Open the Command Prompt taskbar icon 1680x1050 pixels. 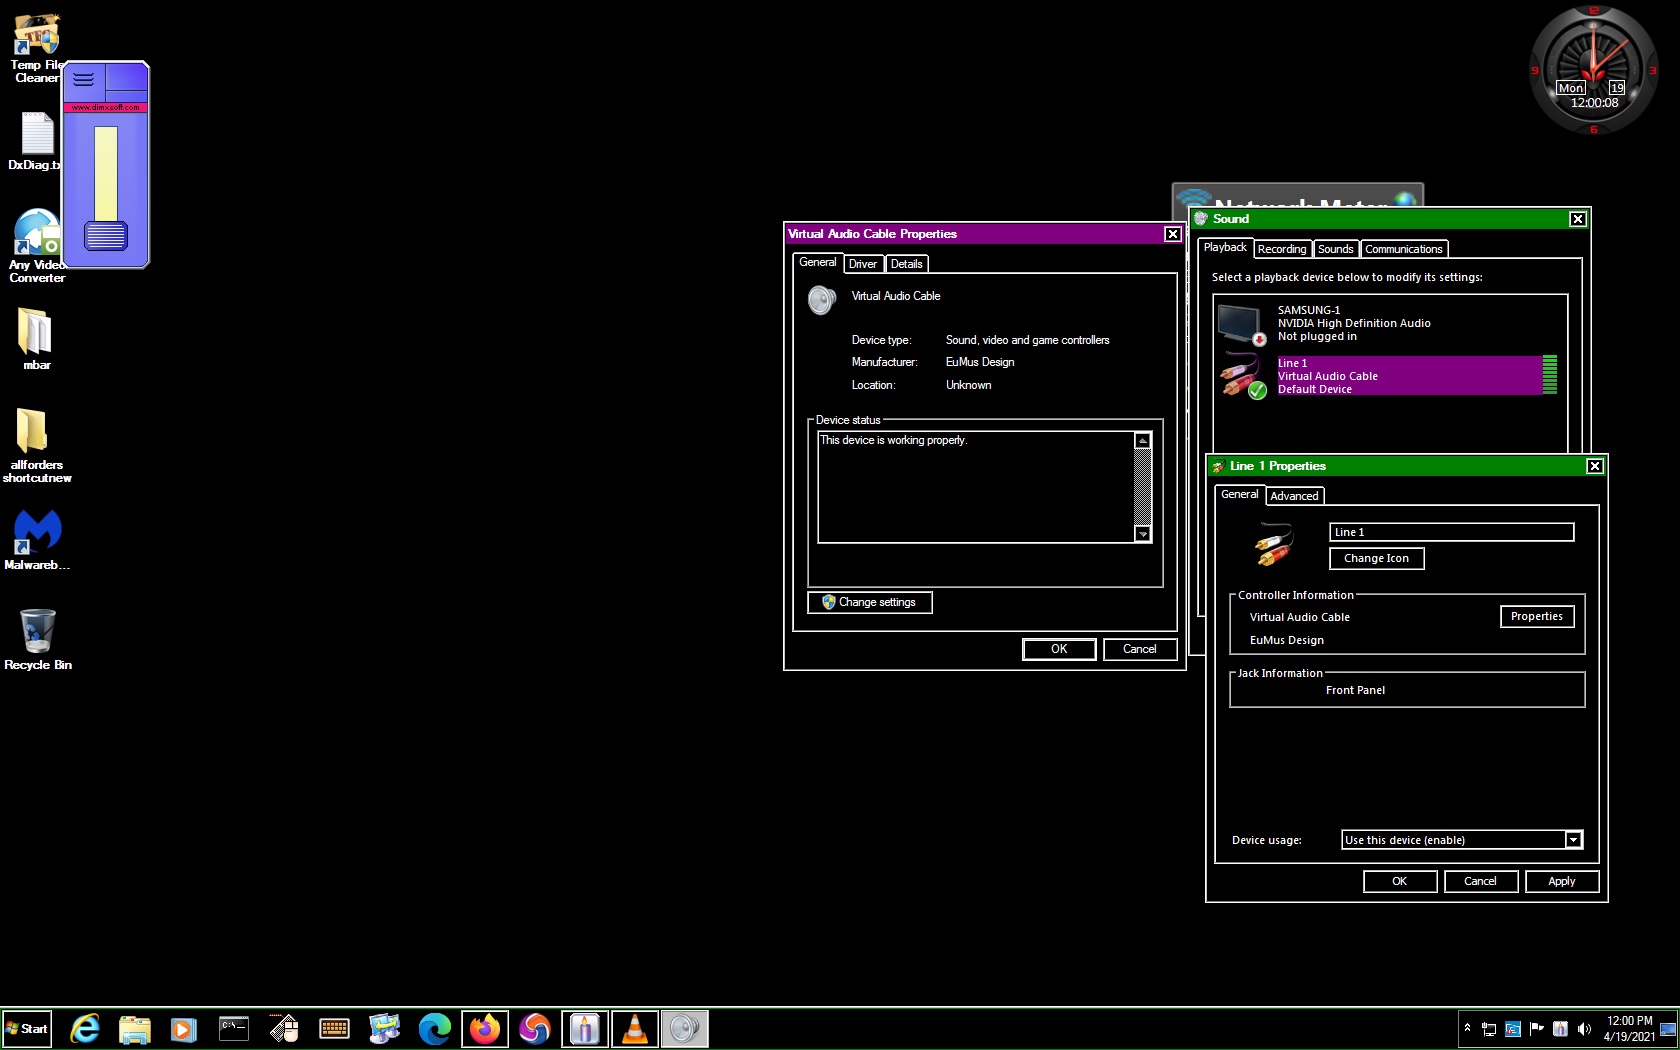[234, 1028]
